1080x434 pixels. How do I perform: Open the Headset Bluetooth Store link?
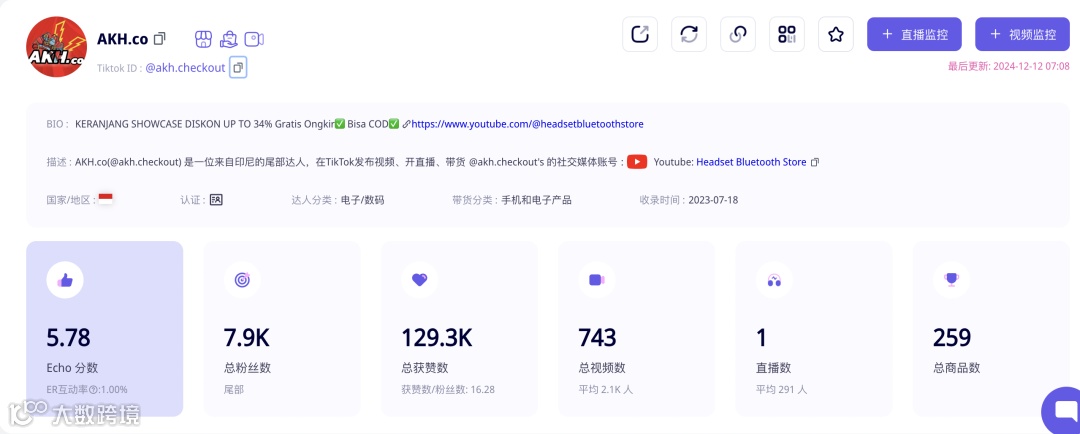pyautogui.click(x=751, y=162)
